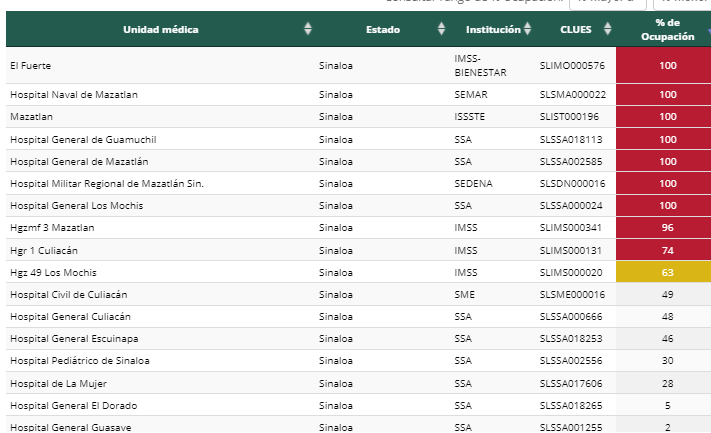Click CLUES code SLSME000016
This screenshot has width=711, height=433.
pyautogui.click(x=572, y=294)
